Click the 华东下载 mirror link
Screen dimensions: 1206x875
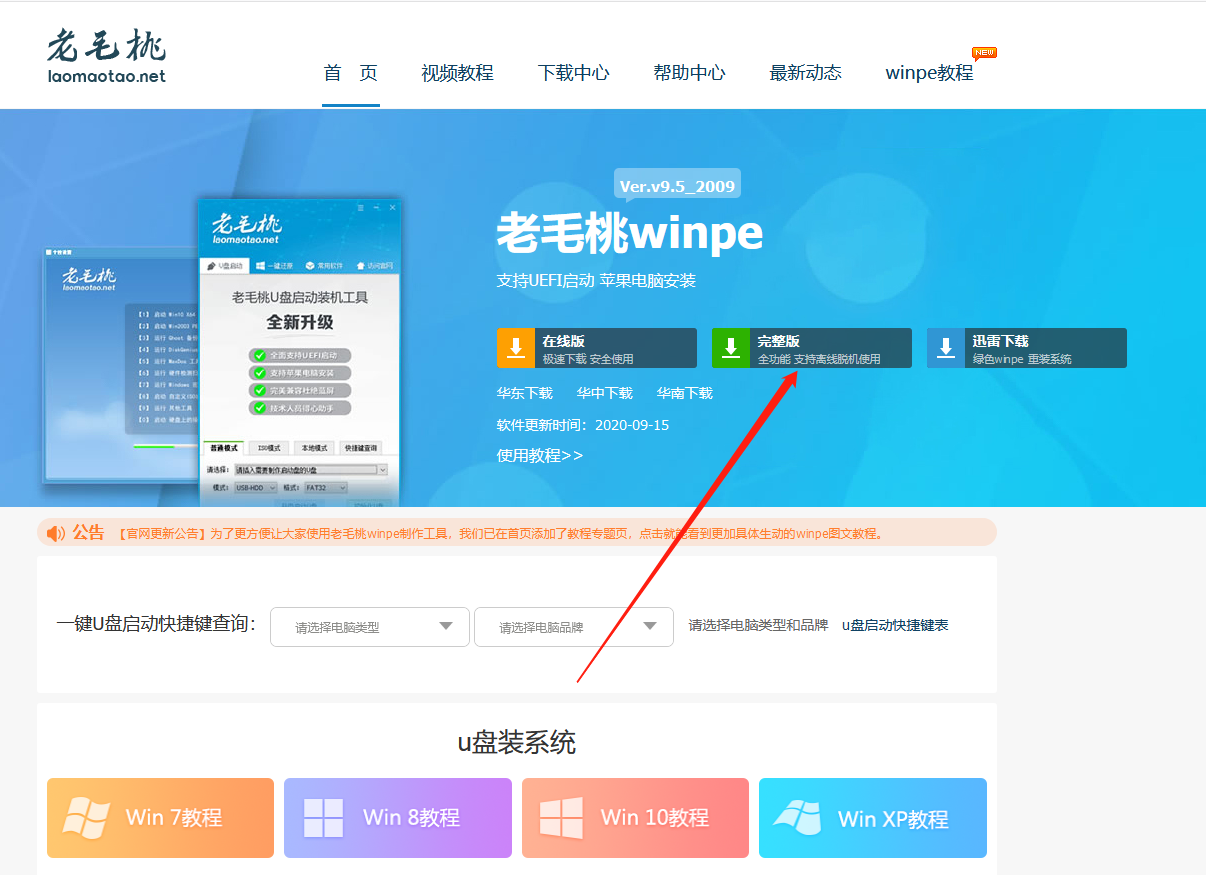pyautogui.click(x=525, y=394)
